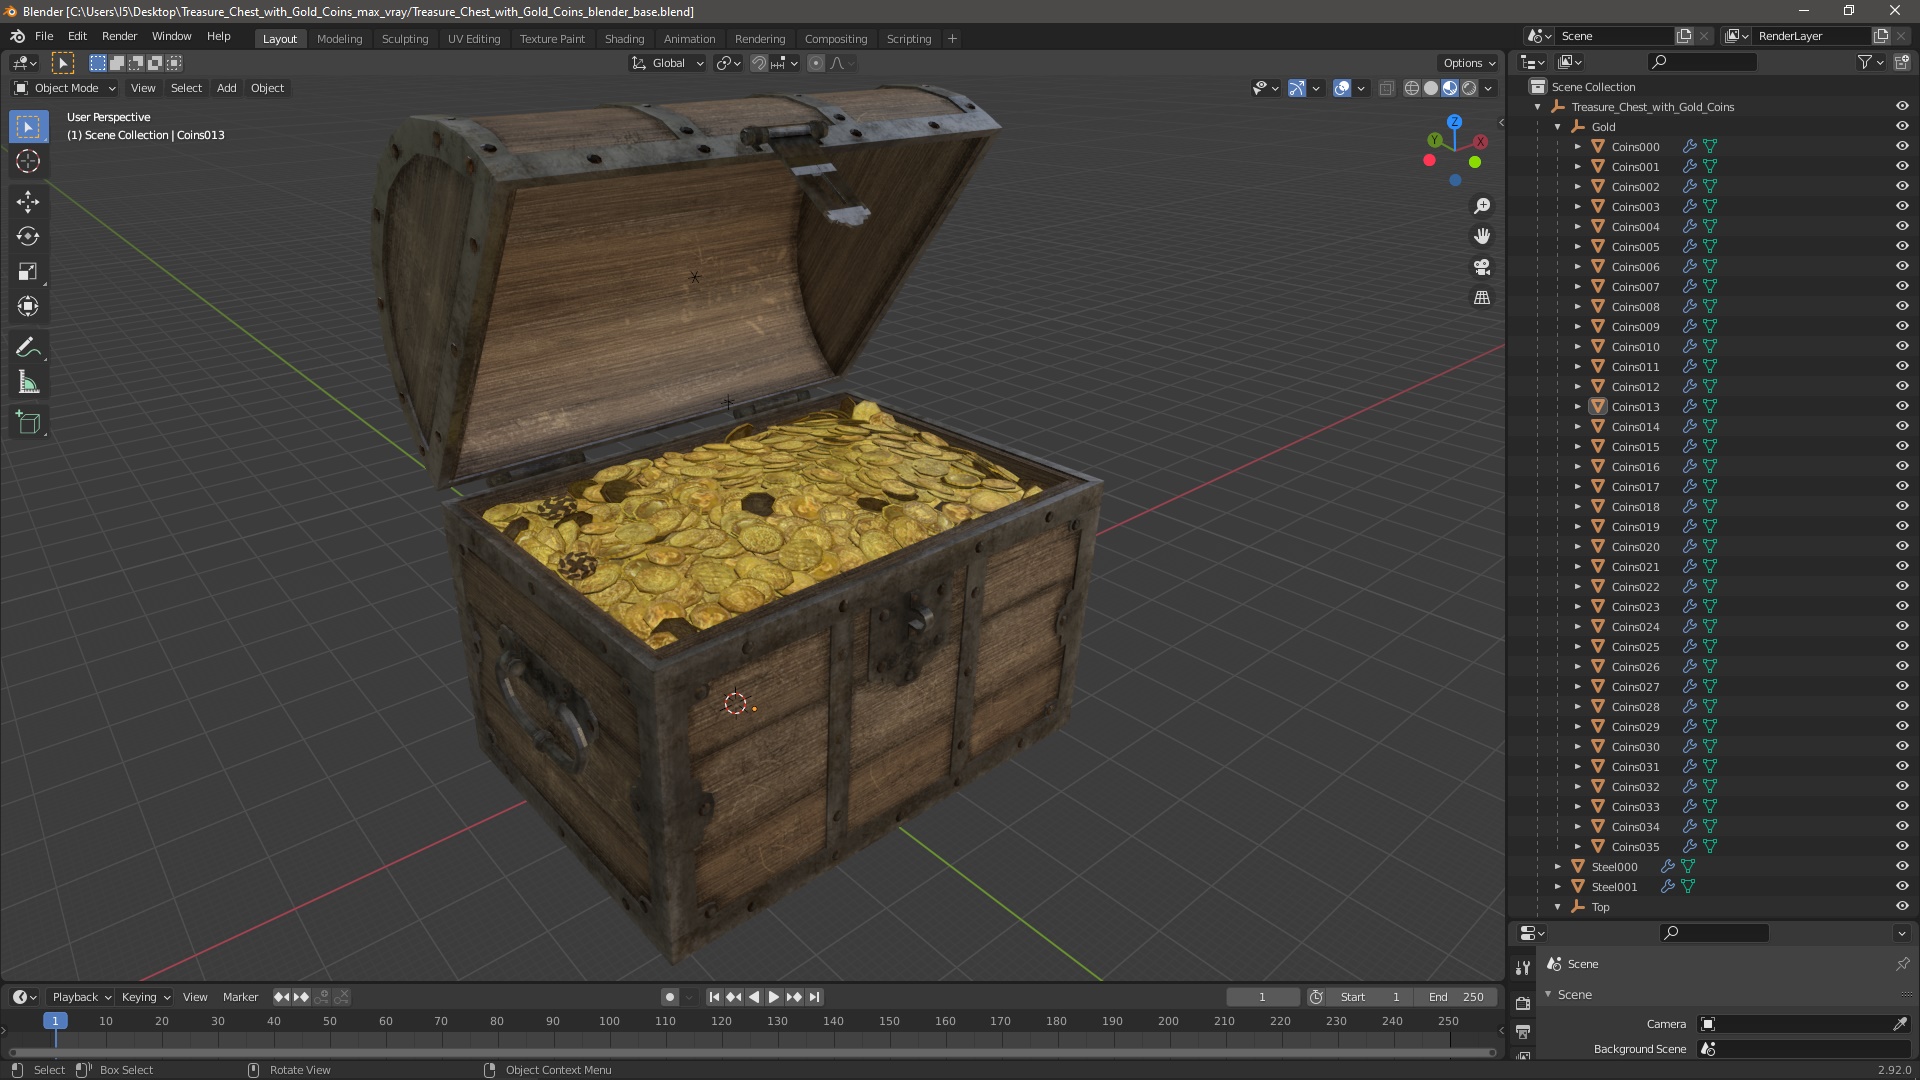Open the viewport Object menu
The width and height of the screenshot is (1920, 1080).
pyautogui.click(x=267, y=88)
